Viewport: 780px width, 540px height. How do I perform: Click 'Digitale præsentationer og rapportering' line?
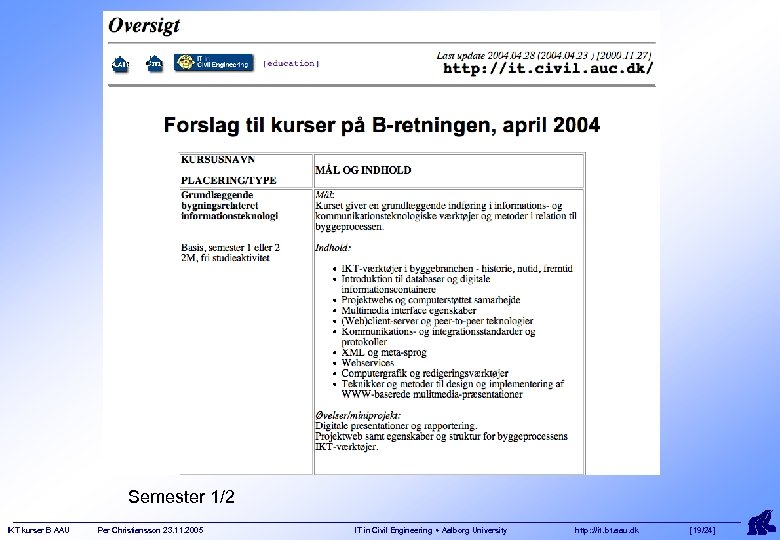396,426
